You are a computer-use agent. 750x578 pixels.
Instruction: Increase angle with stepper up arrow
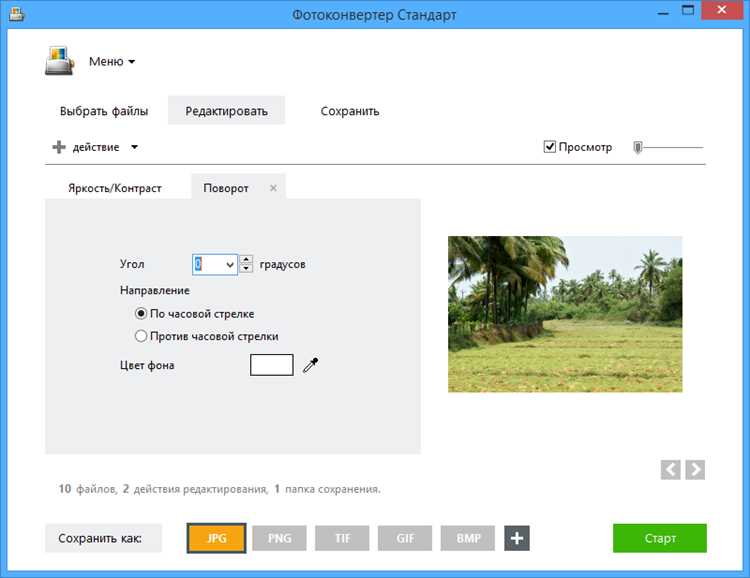(x=246, y=259)
